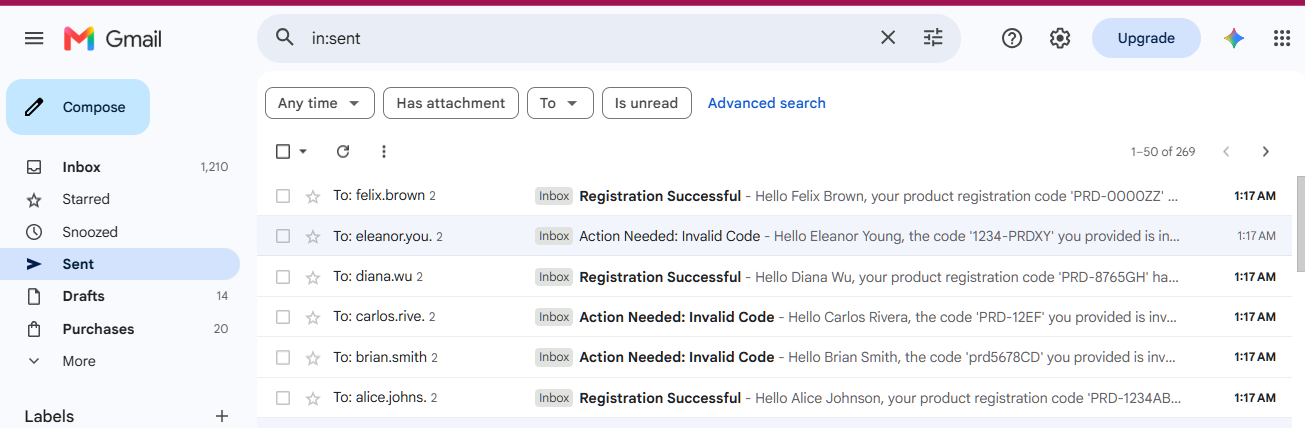Open Google apps grid icon
Viewport: 1305px width, 428px height.
pos(1282,38)
